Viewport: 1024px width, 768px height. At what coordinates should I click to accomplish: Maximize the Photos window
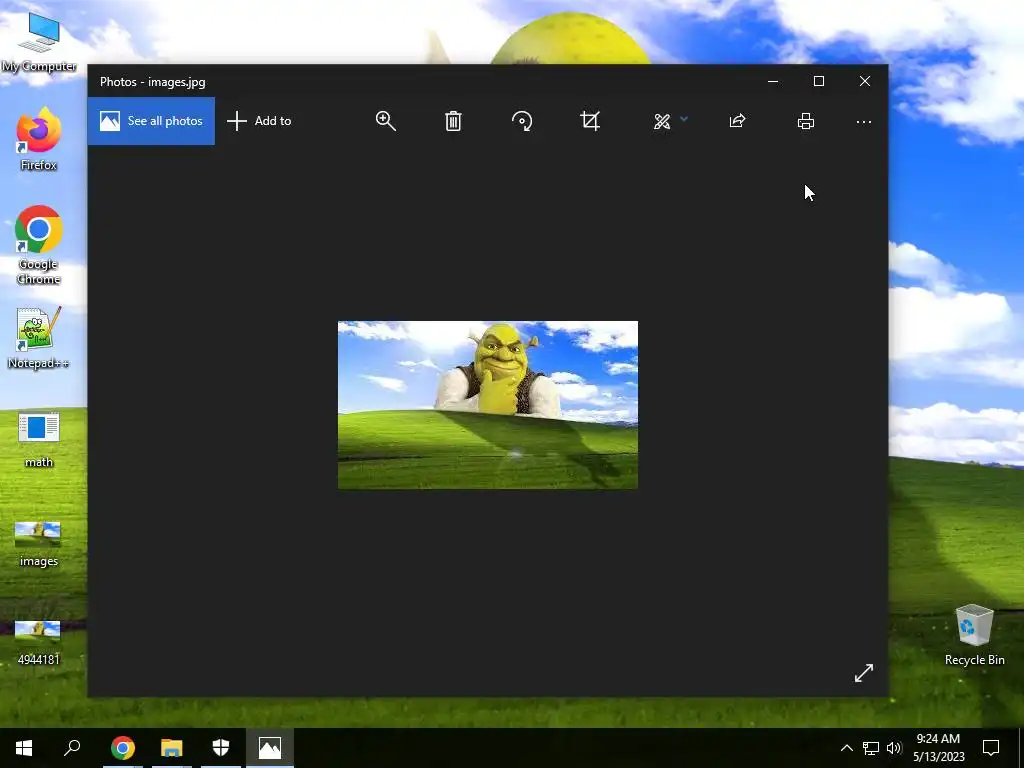click(x=818, y=81)
